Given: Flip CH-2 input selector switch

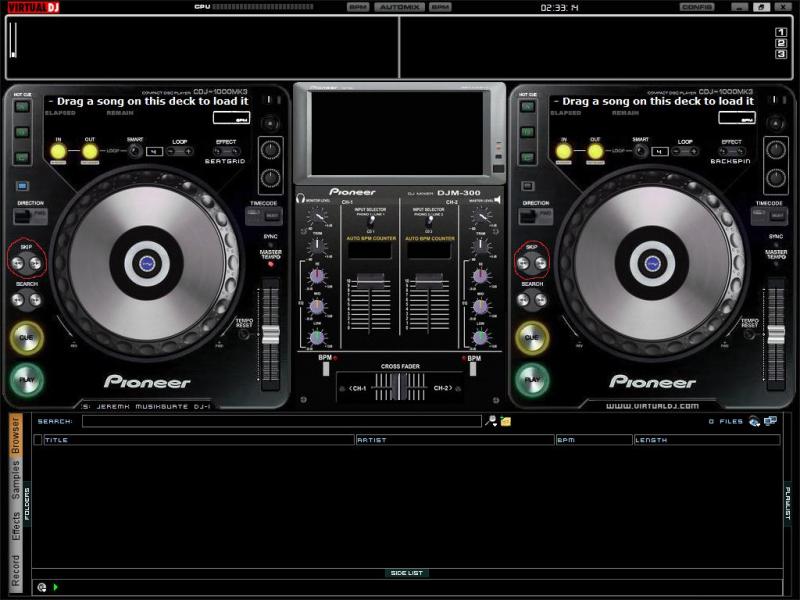Looking at the screenshot, I should (x=430, y=222).
